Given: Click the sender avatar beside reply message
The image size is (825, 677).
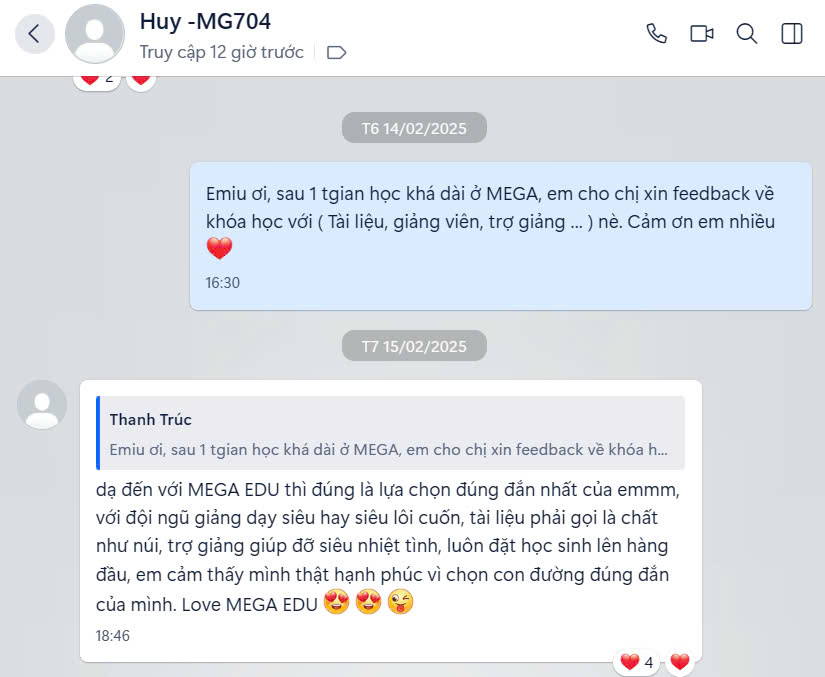Looking at the screenshot, I should point(42,405).
